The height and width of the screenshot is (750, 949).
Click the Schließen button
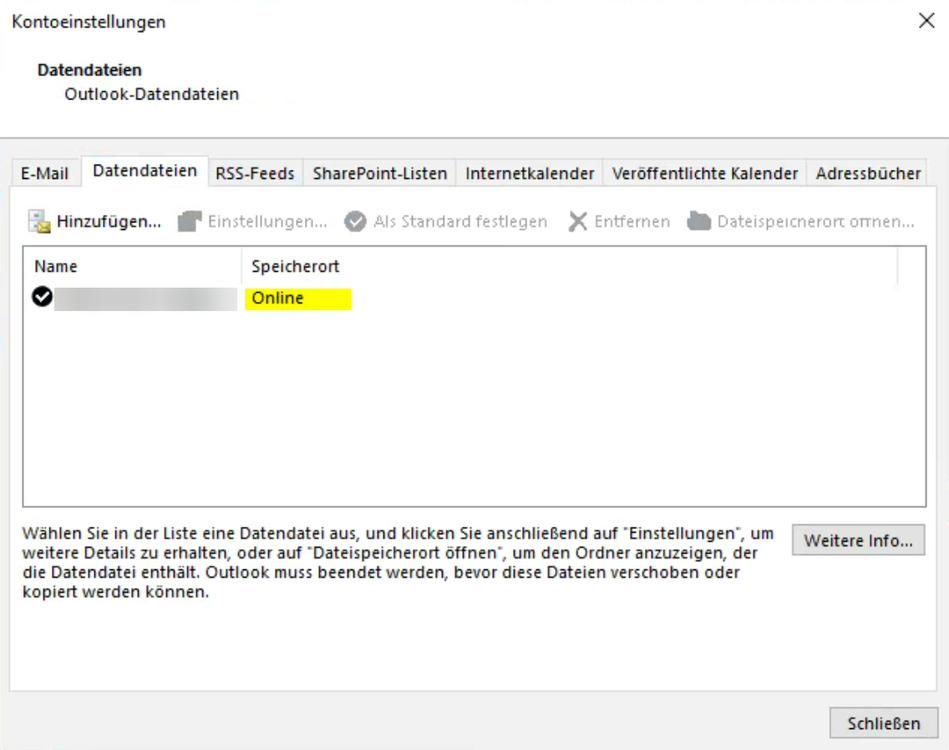pos(883,723)
